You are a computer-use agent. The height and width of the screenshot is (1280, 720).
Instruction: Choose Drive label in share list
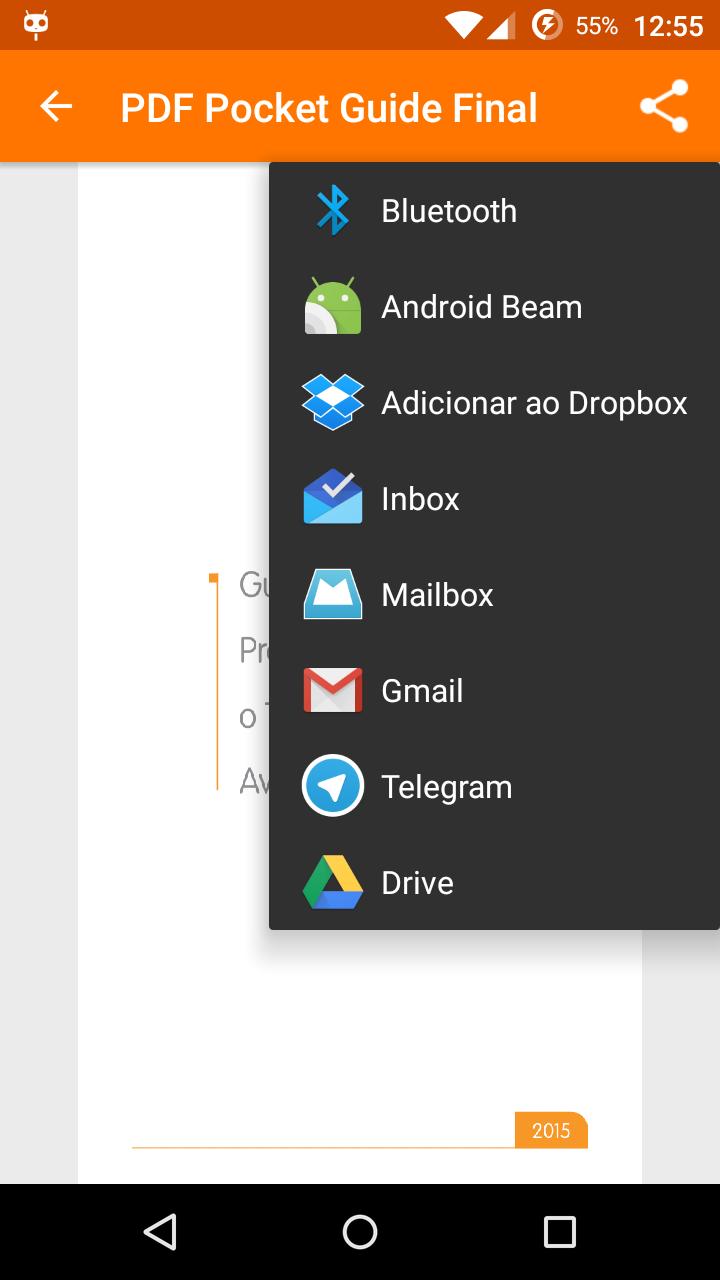tap(418, 883)
